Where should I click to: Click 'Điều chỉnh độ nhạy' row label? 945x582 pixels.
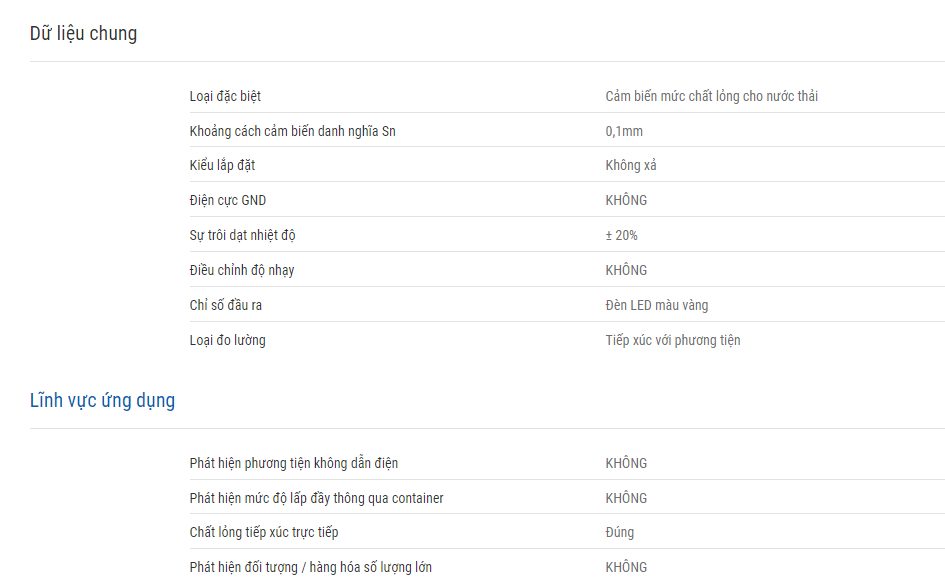coord(242,271)
